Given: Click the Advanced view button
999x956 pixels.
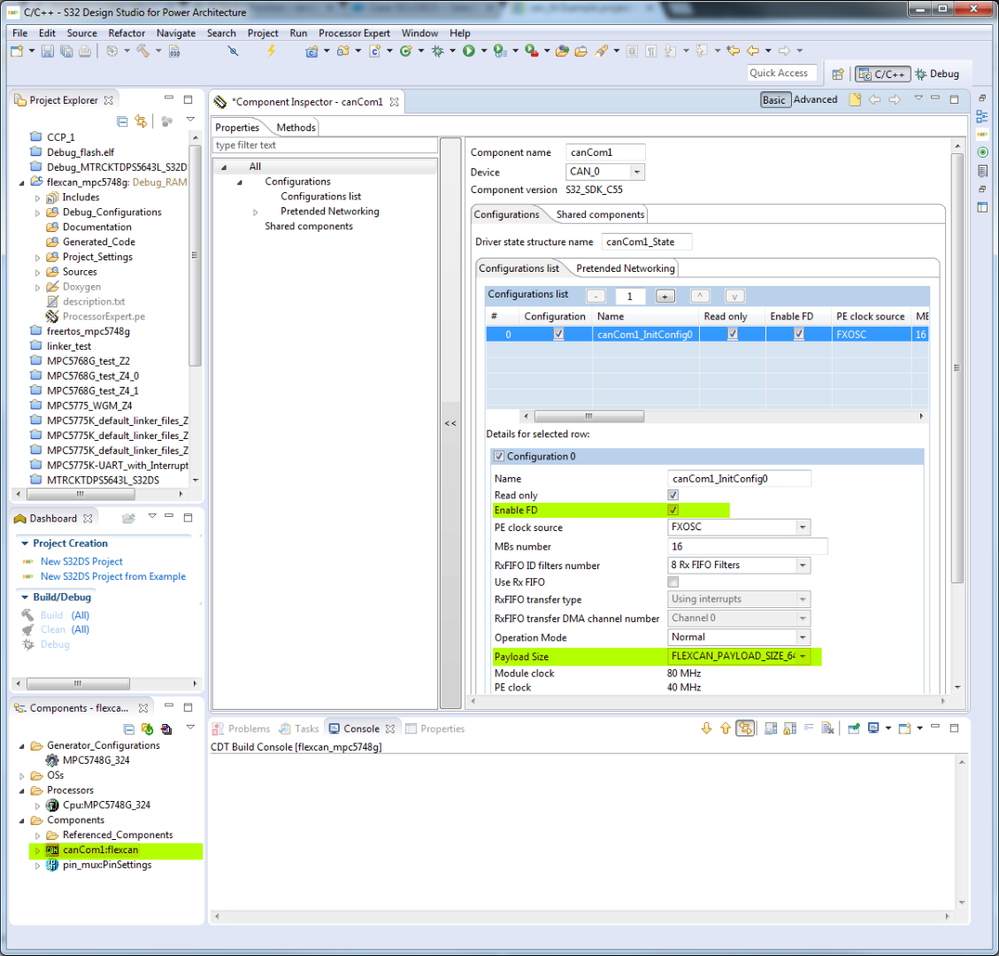Looking at the screenshot, I should 815,100.
